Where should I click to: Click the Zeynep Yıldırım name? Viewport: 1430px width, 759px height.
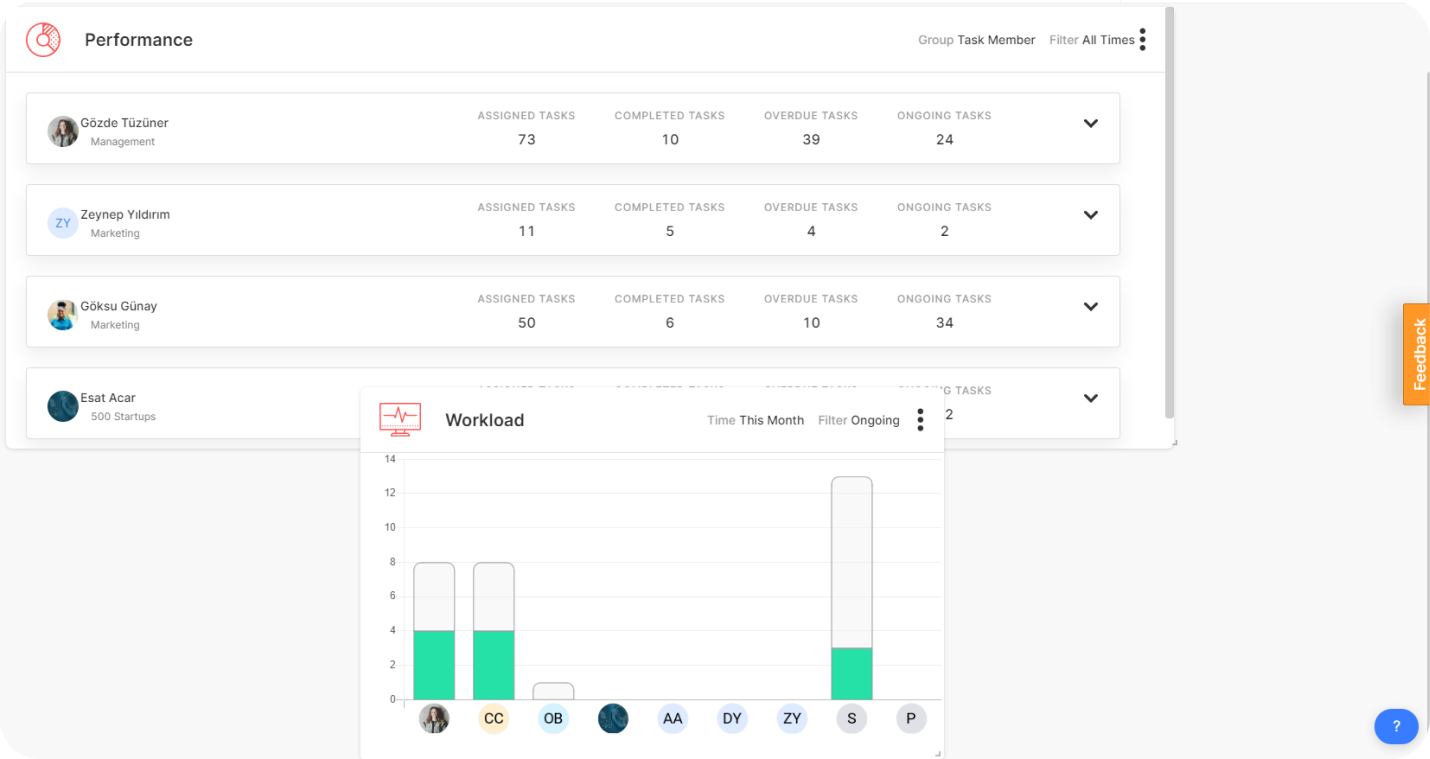(x=125, y=215)
